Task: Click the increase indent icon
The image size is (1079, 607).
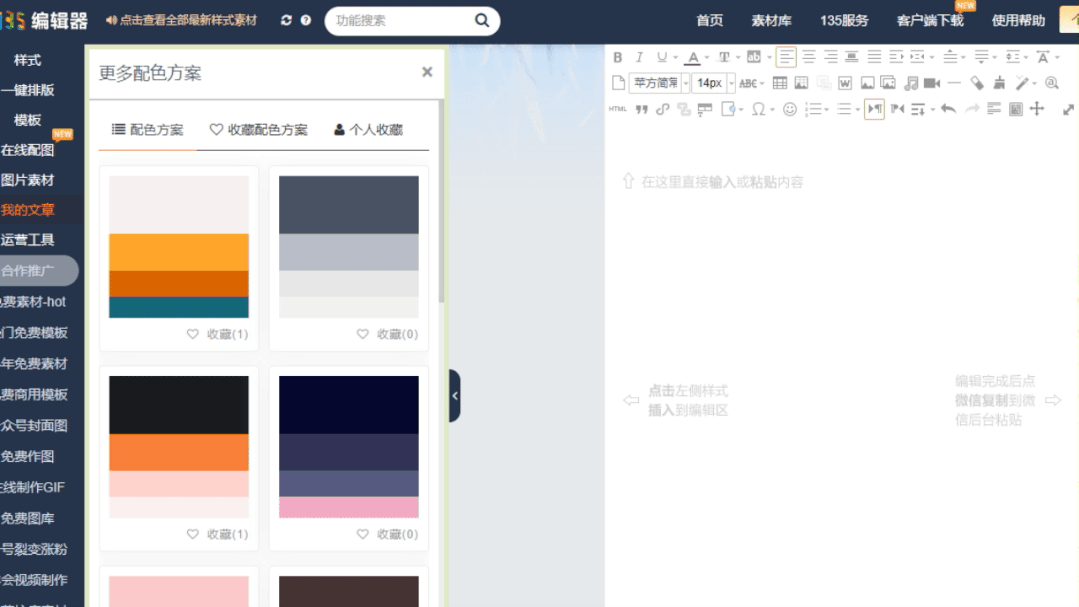Action: (896, 57)
